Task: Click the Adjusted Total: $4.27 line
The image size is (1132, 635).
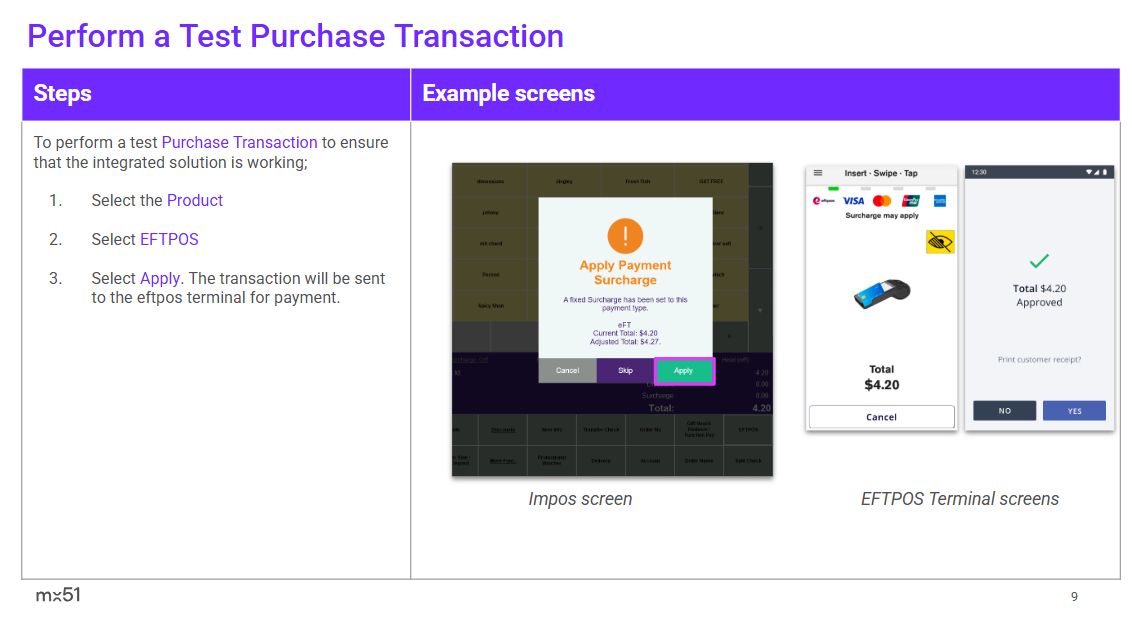Action: pyautogui.click(x=625, y=342)
